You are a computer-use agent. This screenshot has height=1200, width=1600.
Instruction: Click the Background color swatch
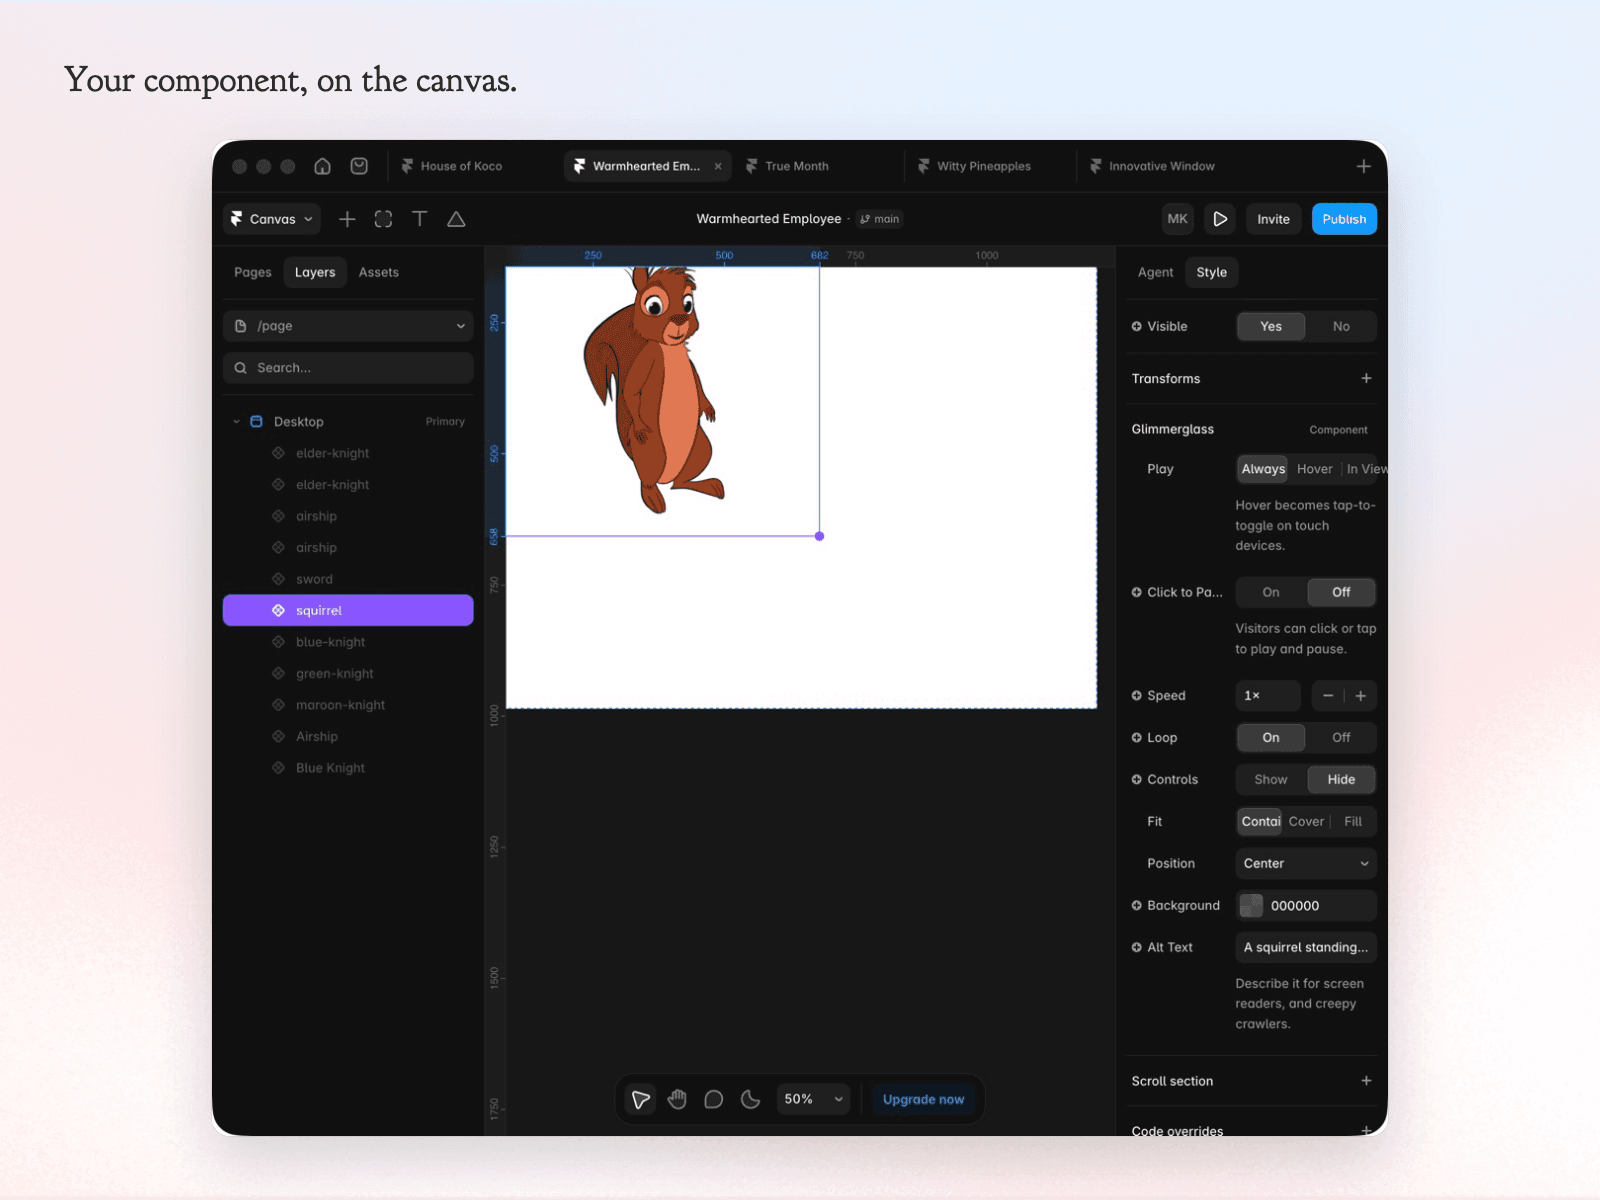point(1251,905)
